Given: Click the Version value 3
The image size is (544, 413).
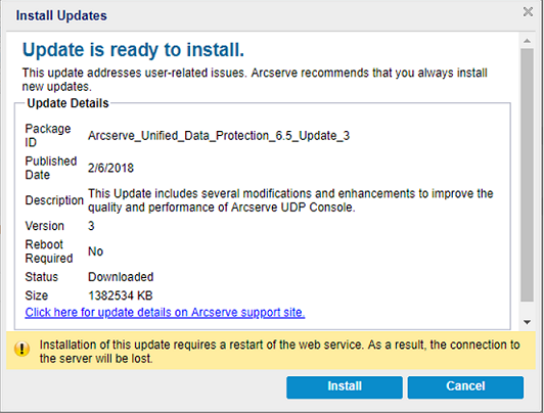Looking at the screenshot, I should click(91, 226).
